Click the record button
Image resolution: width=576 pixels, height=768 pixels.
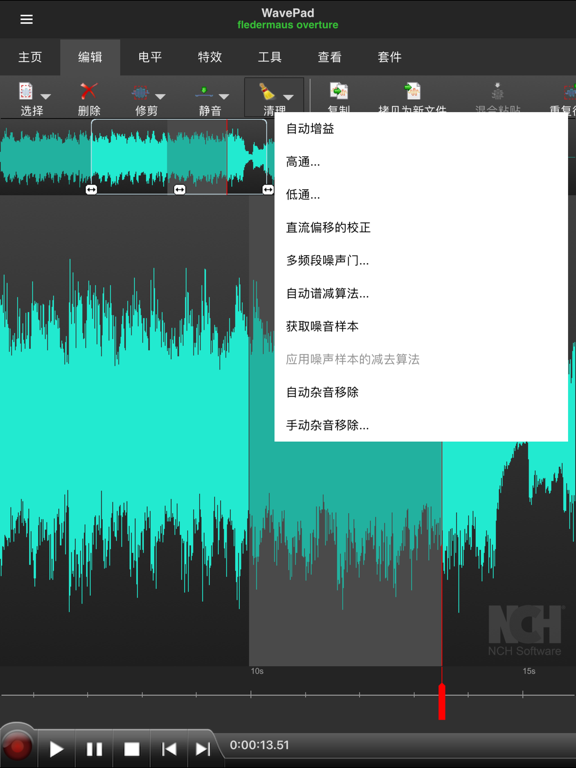18,747
